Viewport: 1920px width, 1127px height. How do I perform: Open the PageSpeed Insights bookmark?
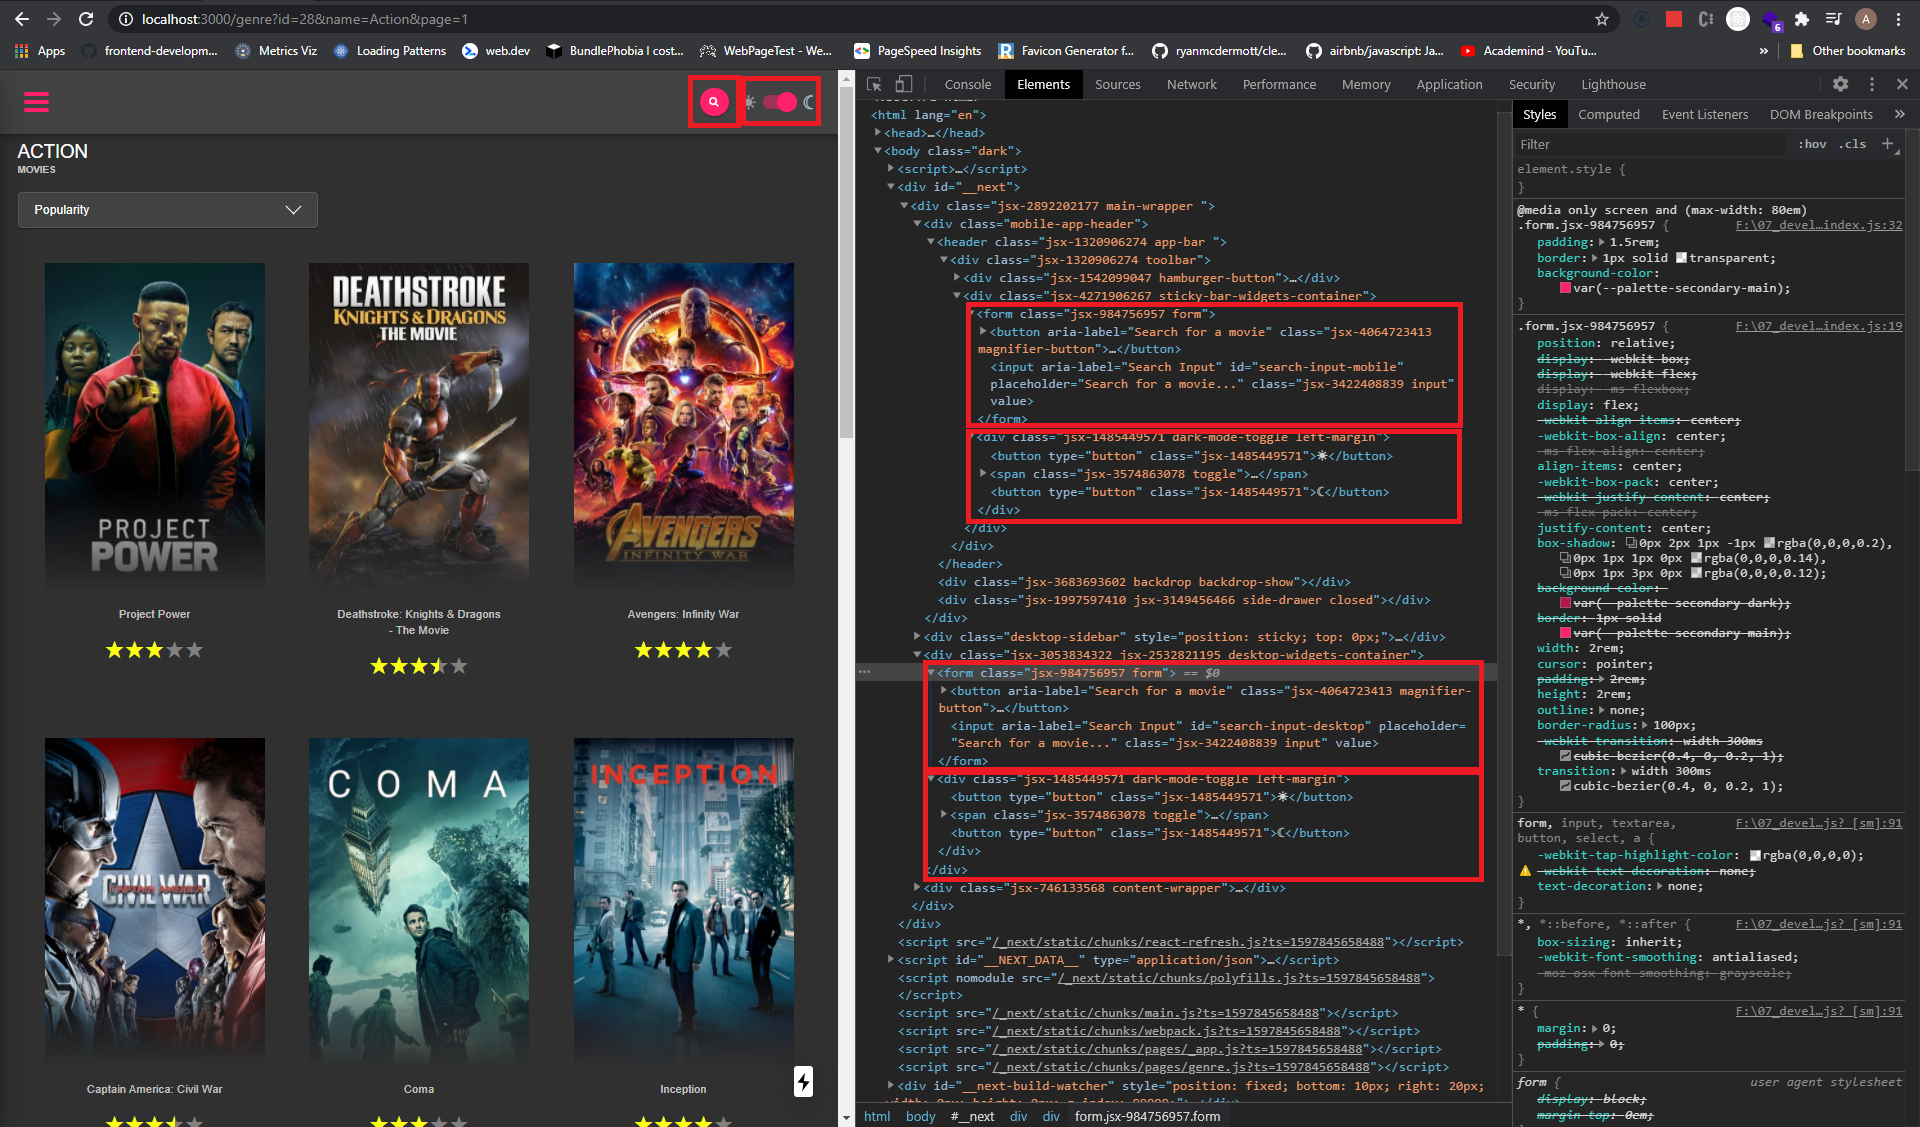pyautogui.click(x=918, y=51)
